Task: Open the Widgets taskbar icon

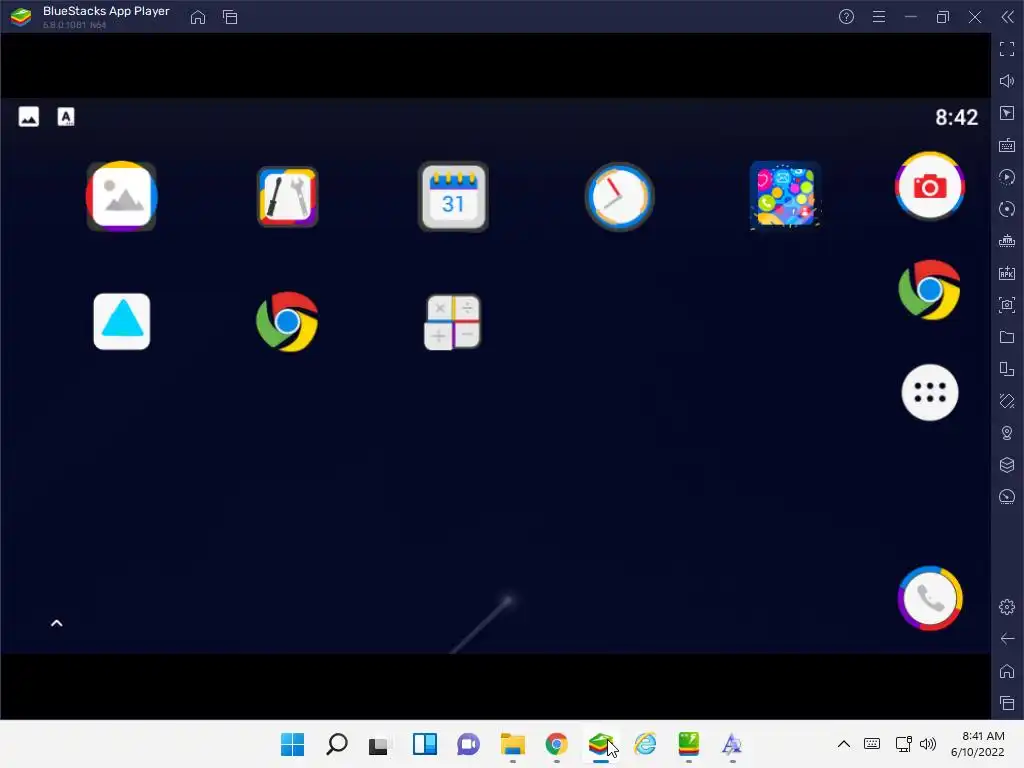Action: (x=424, y=744)
